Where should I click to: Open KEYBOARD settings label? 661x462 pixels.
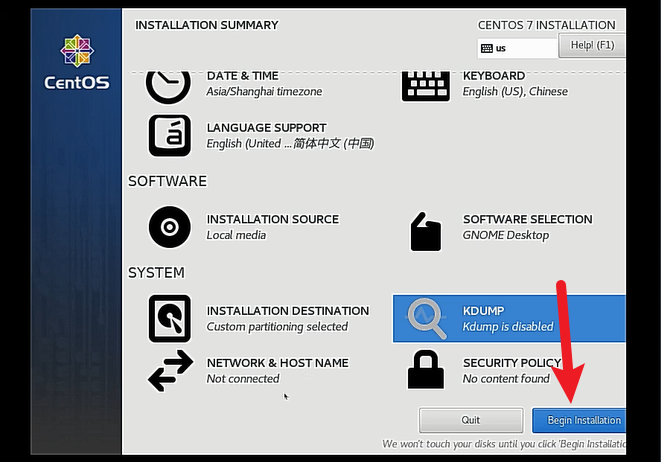point(494,76)
